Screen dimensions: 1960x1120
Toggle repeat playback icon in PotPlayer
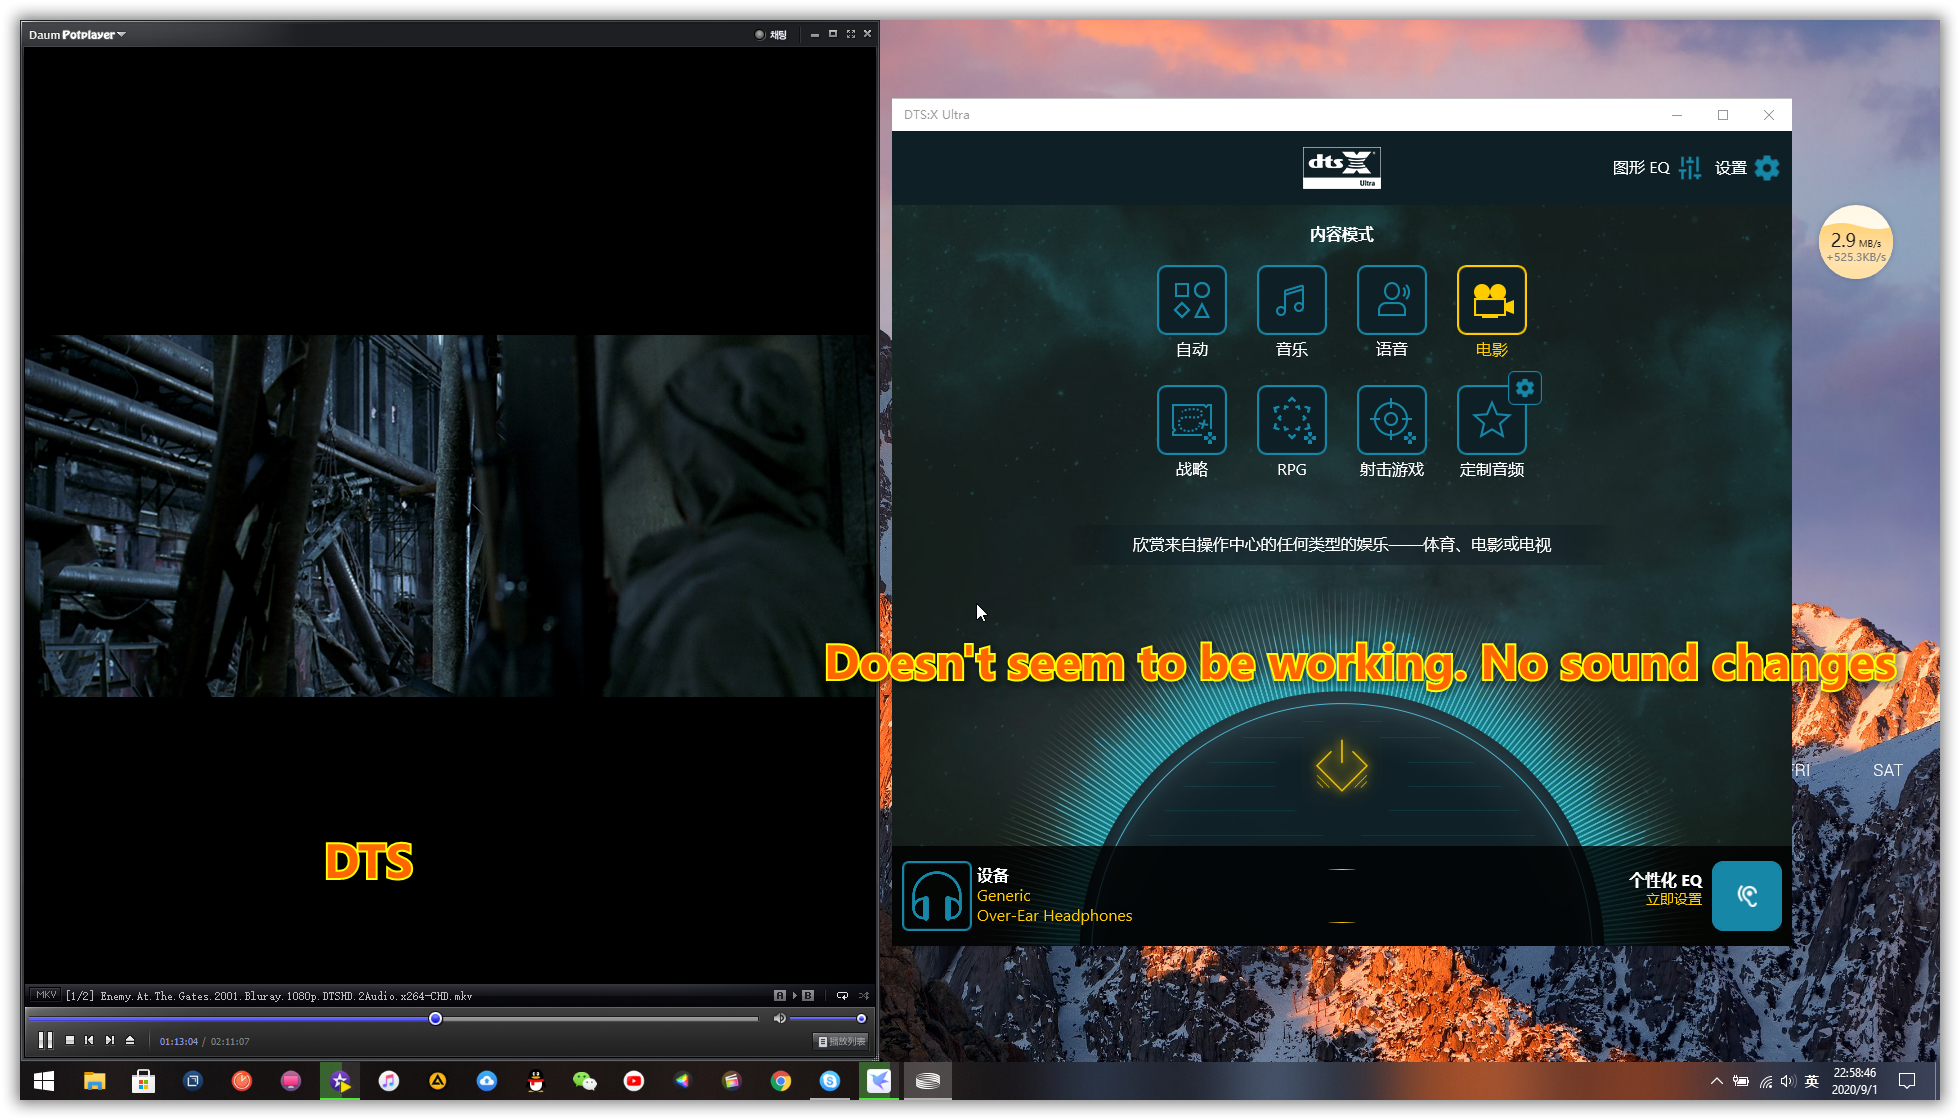click(842, 995)
